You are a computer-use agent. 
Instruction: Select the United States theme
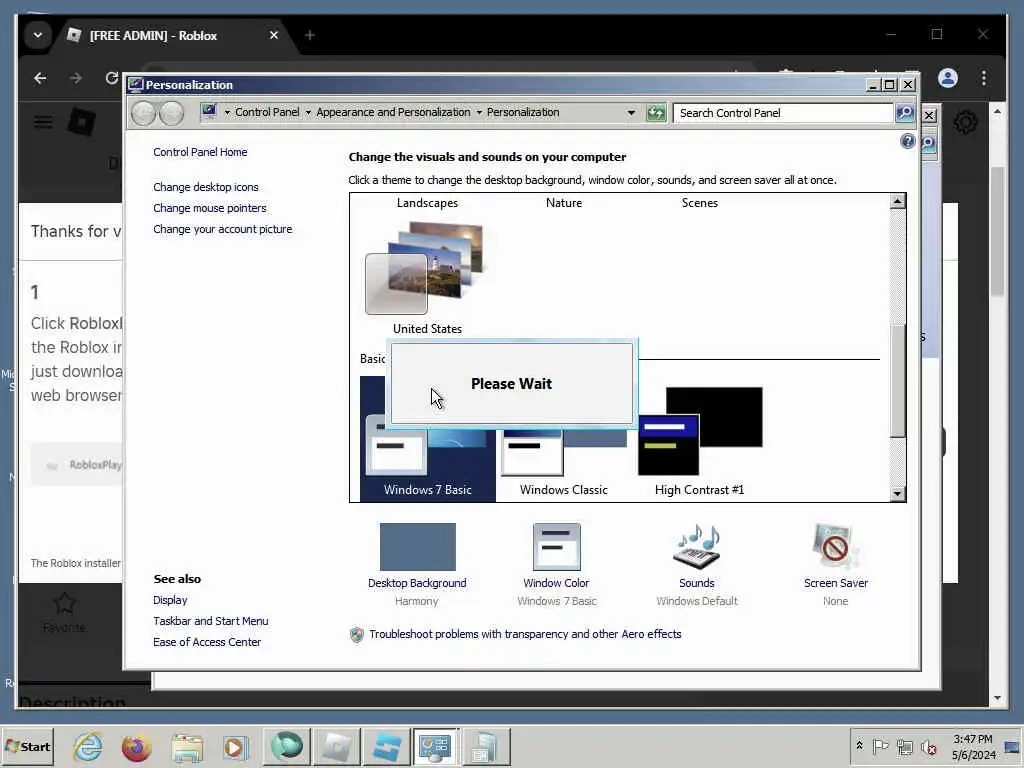427,278
